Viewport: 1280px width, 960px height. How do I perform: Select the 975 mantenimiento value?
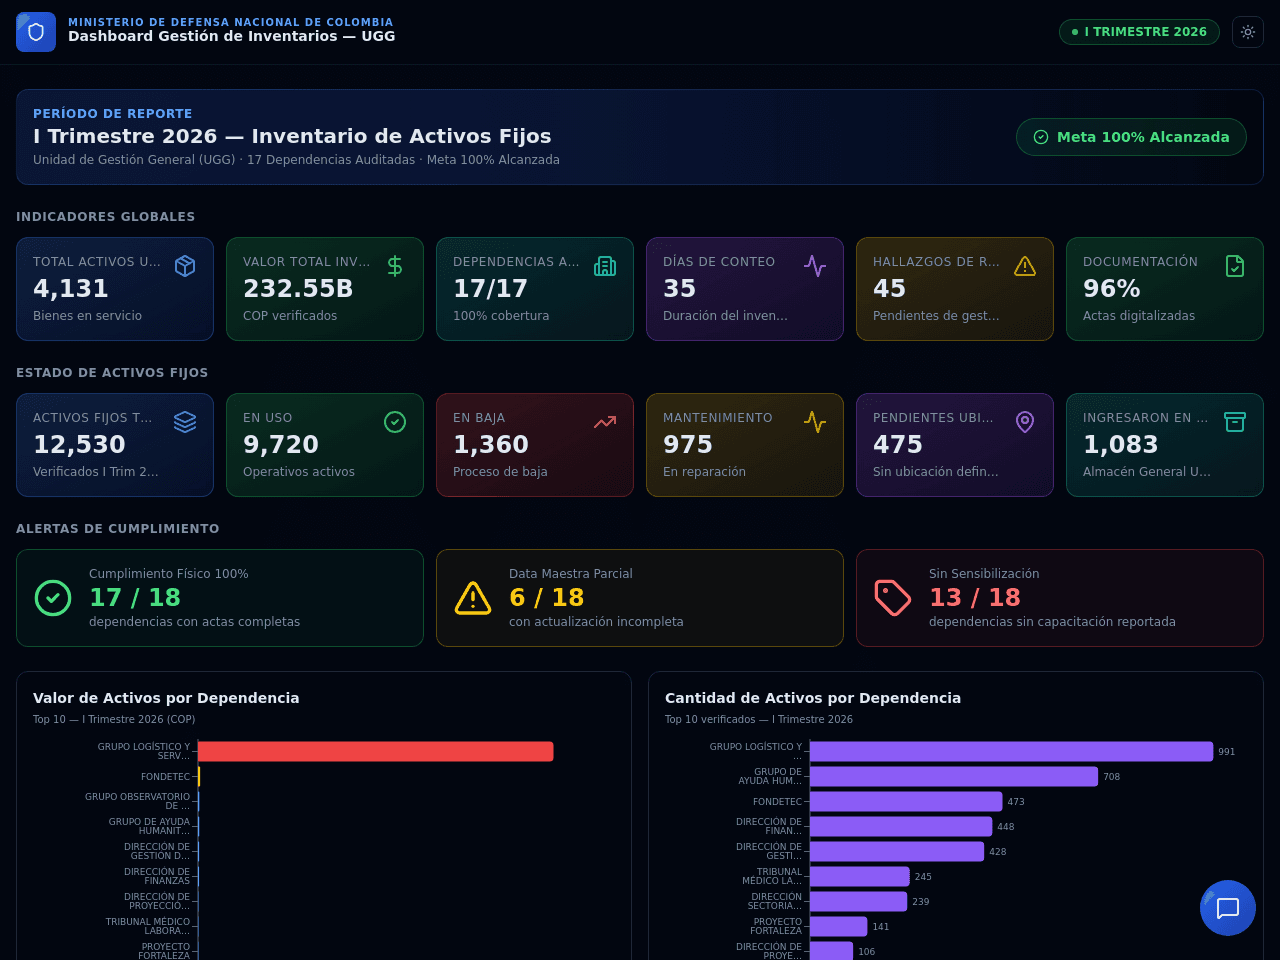688,445
